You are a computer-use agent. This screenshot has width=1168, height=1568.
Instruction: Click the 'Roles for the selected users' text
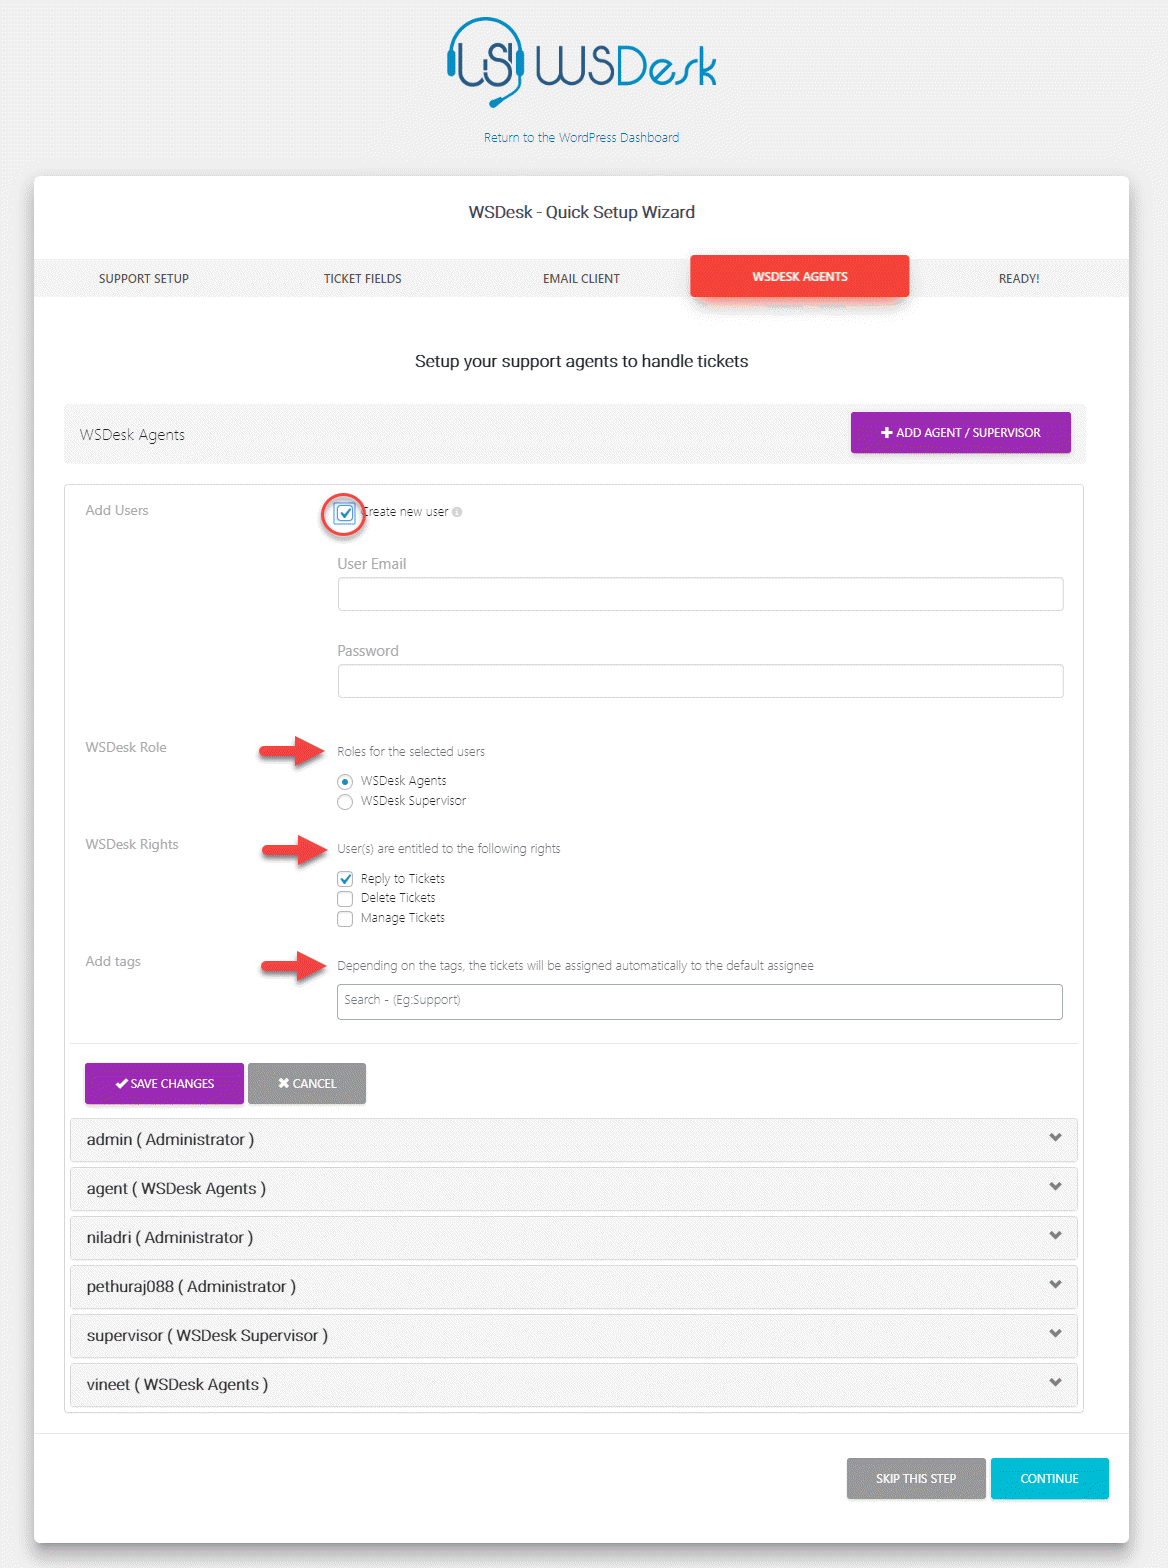(411, 752)
